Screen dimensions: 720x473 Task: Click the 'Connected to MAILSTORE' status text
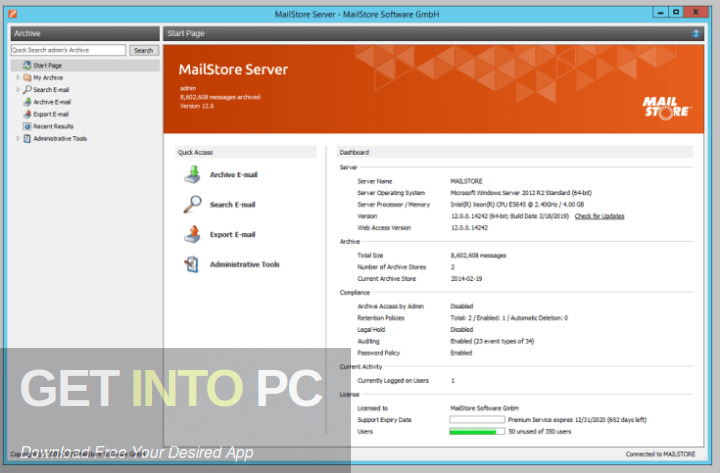coord(660,454)
